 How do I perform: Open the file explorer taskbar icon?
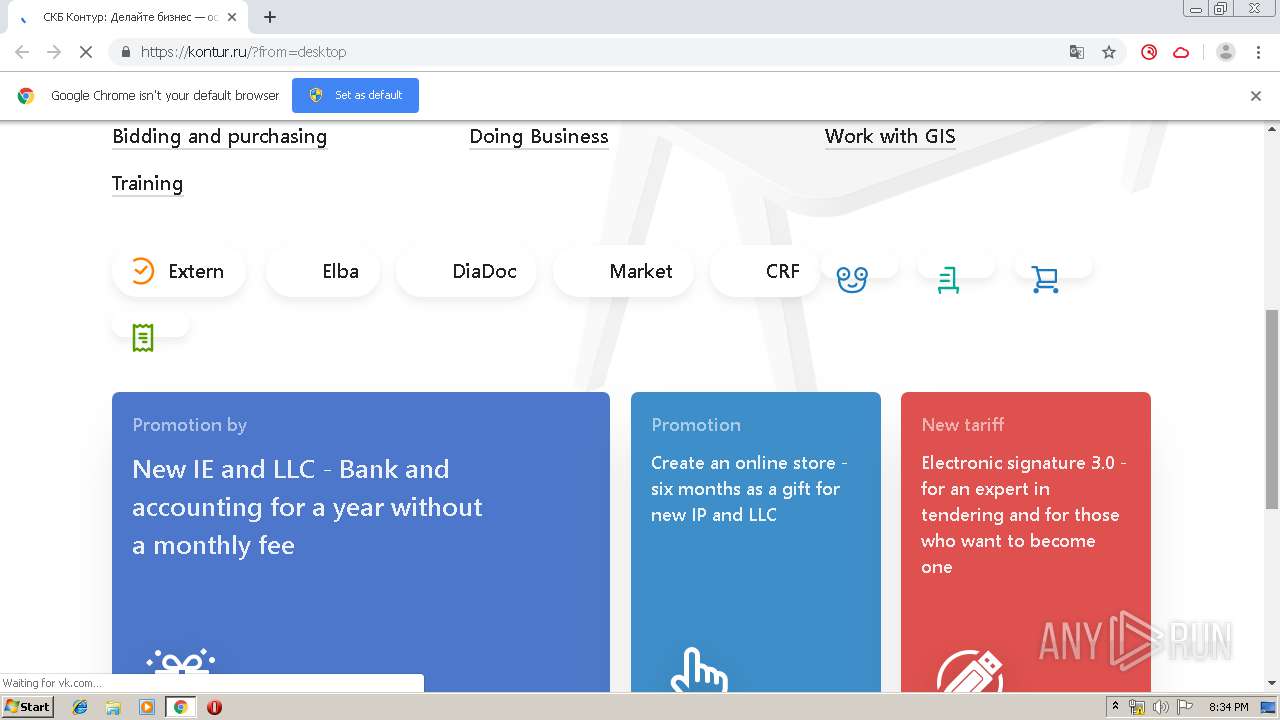point(113,707)
